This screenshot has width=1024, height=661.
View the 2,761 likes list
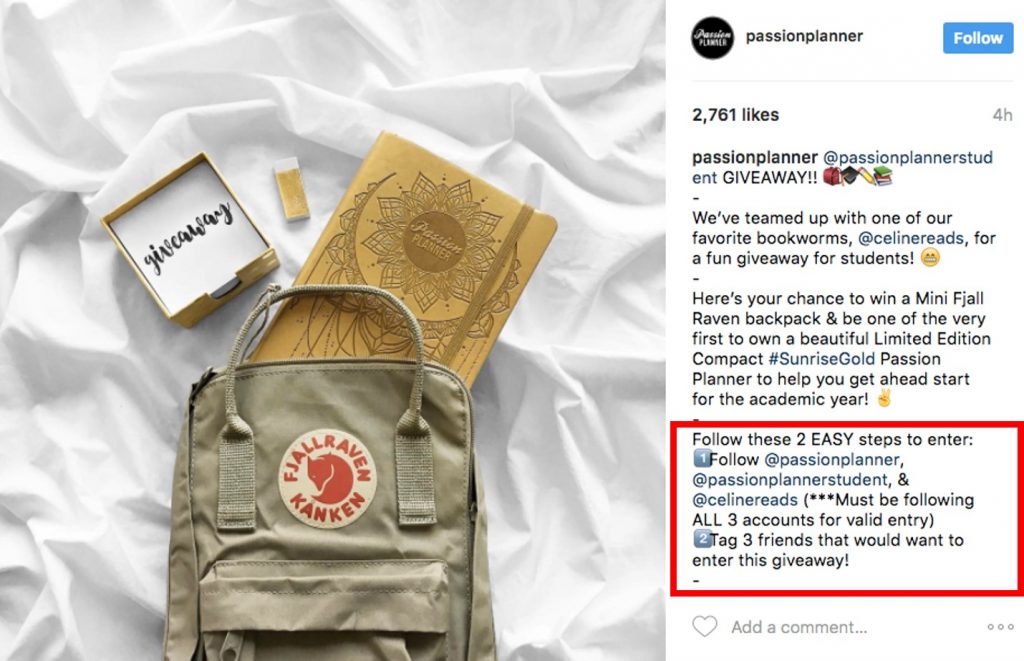point(735,115)
